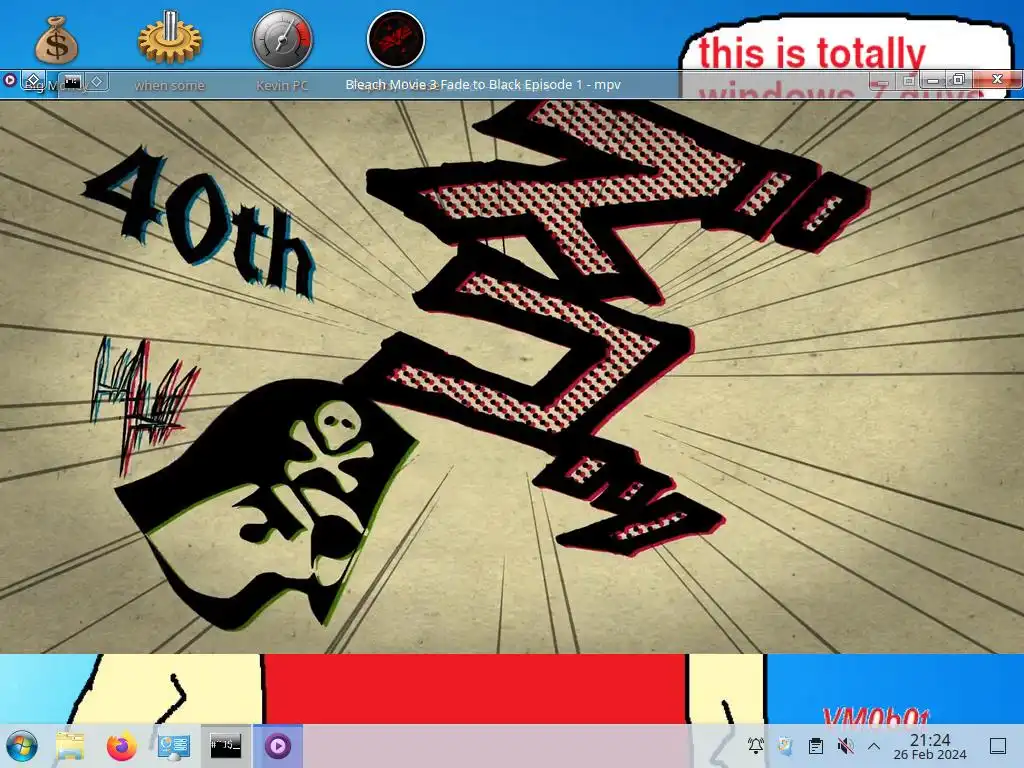Click the mpv title bar text
The width and height of the screenshot is (1024, 768).
(x=483, y=84)
